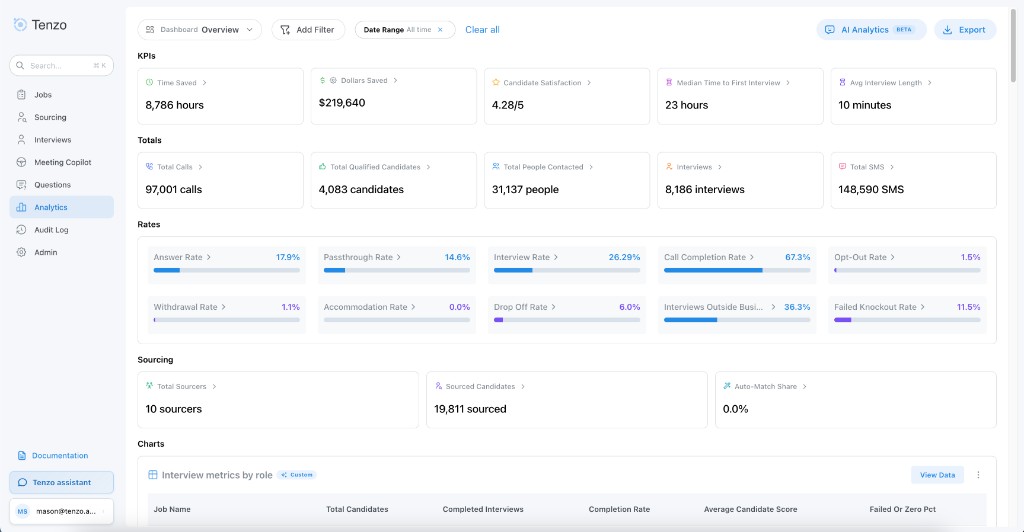Viewport: 1024px width, 532px height.
Task: Open Jobs in the sidebar
Action: click(x=61, y=95)
